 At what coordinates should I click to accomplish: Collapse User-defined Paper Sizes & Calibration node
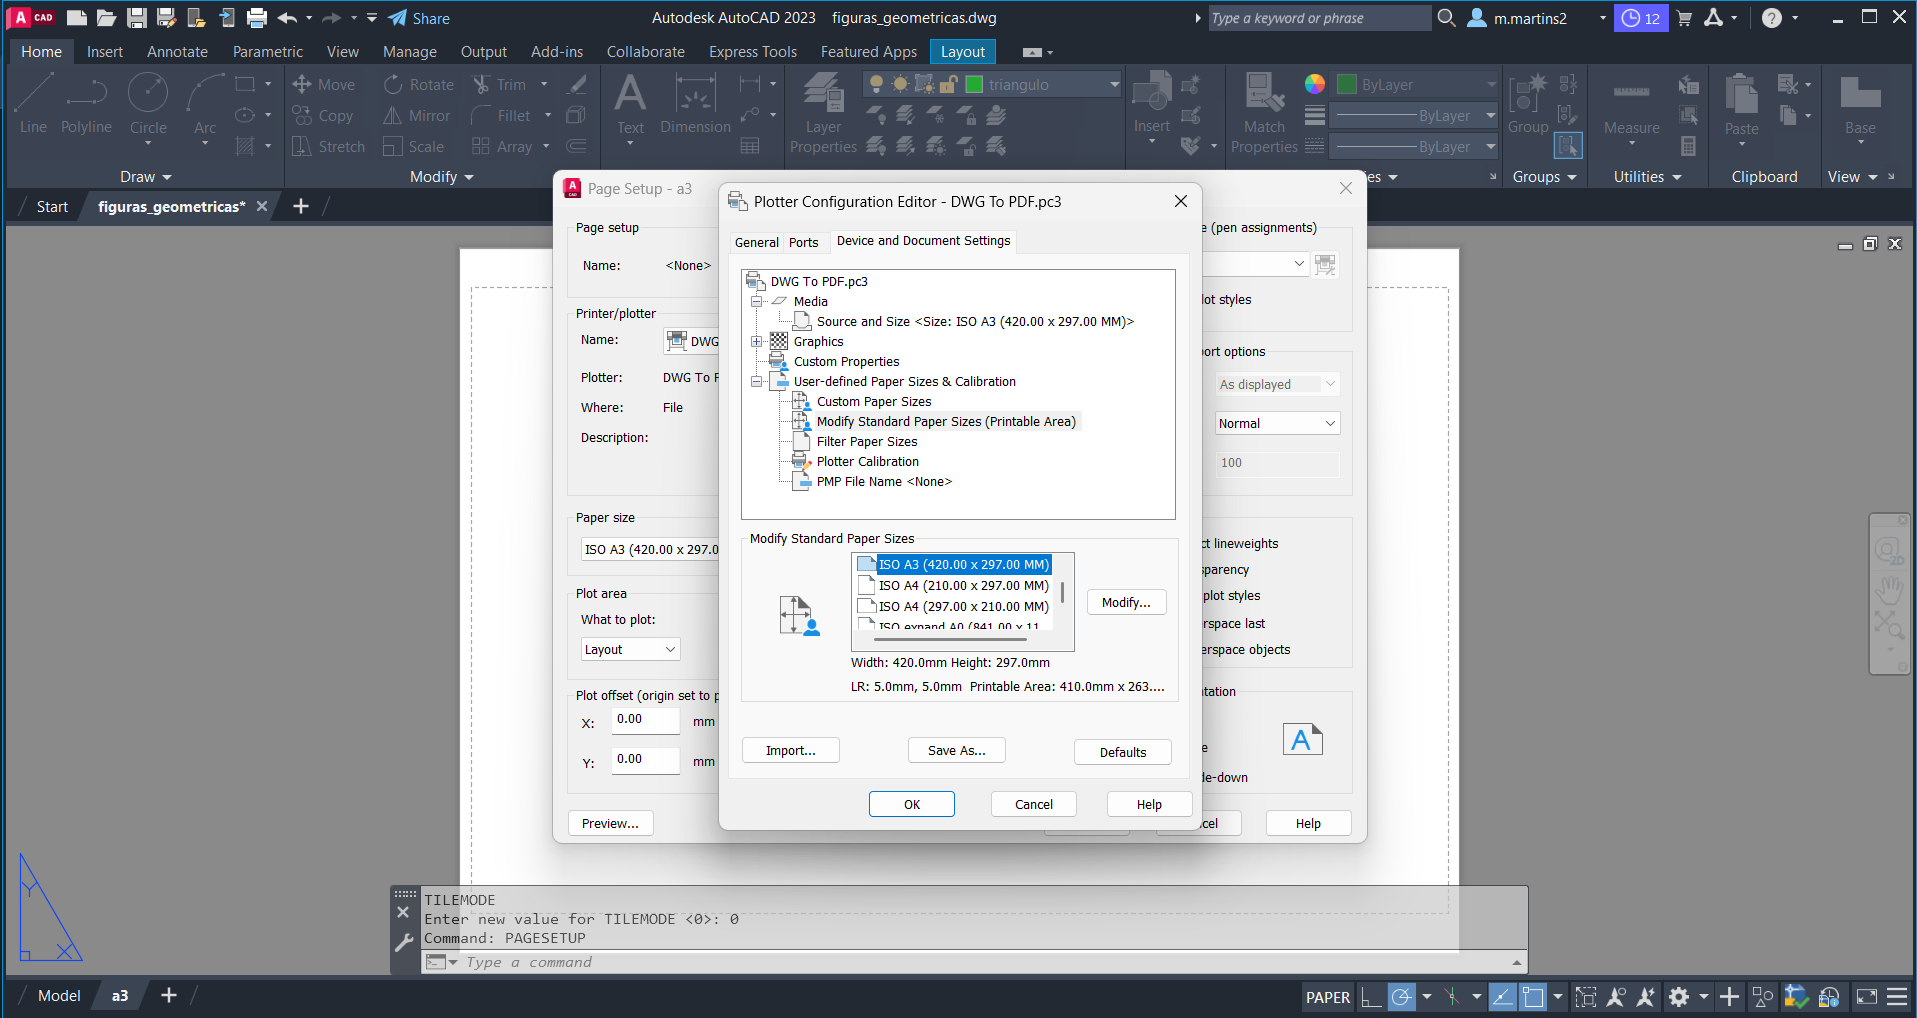click(756, 381)
